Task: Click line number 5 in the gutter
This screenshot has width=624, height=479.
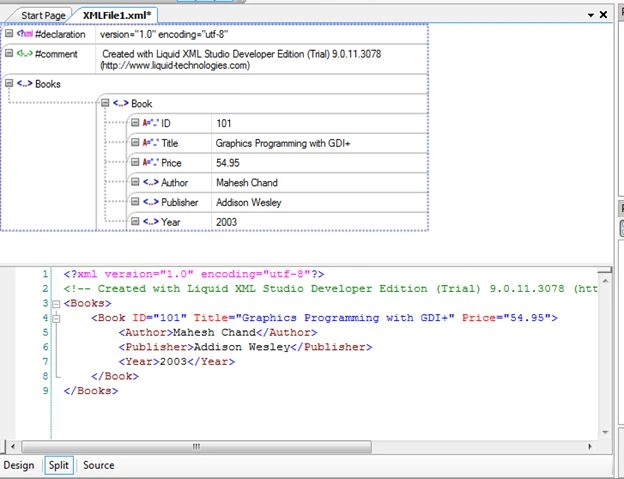Action: pyautogui.click(x=45, y=333)
